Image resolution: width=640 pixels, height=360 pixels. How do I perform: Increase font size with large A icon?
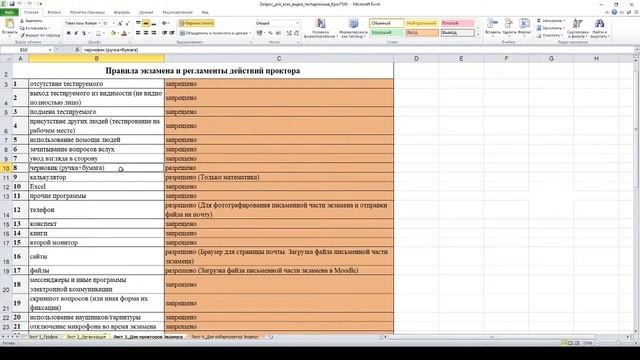pyautogui.click(x=120, y=23)
